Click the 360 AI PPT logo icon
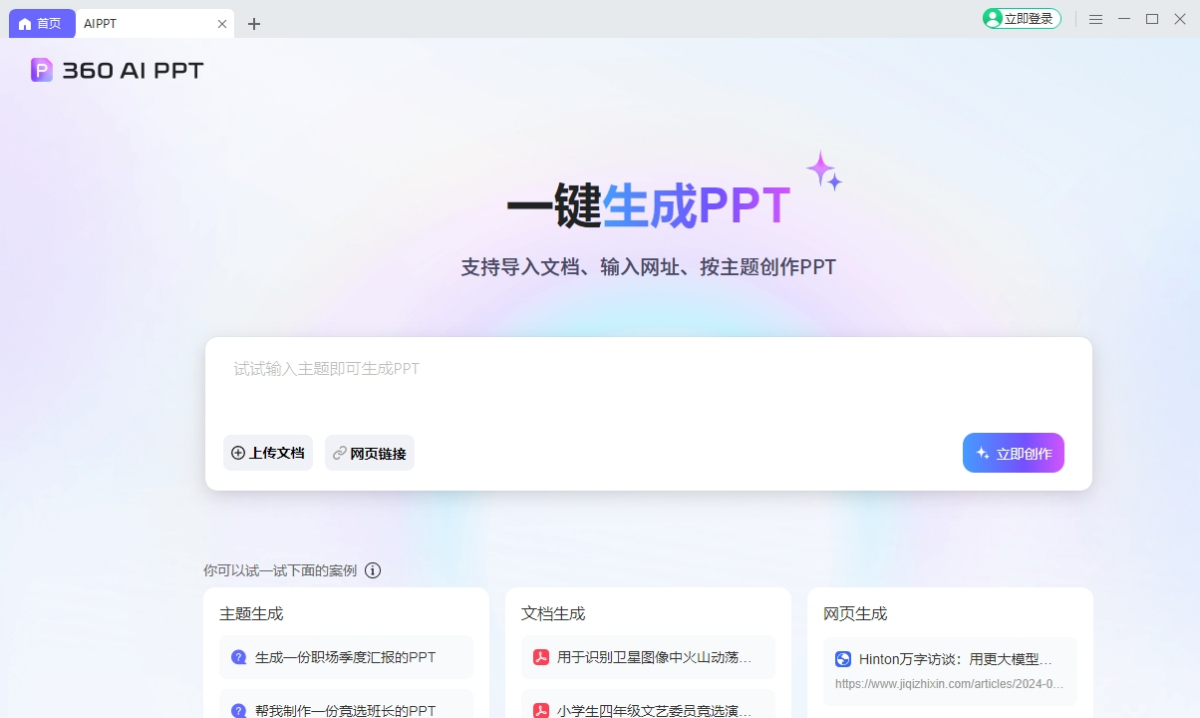The height and width of the screenshot is (718, 1200). tap(41, 69)
